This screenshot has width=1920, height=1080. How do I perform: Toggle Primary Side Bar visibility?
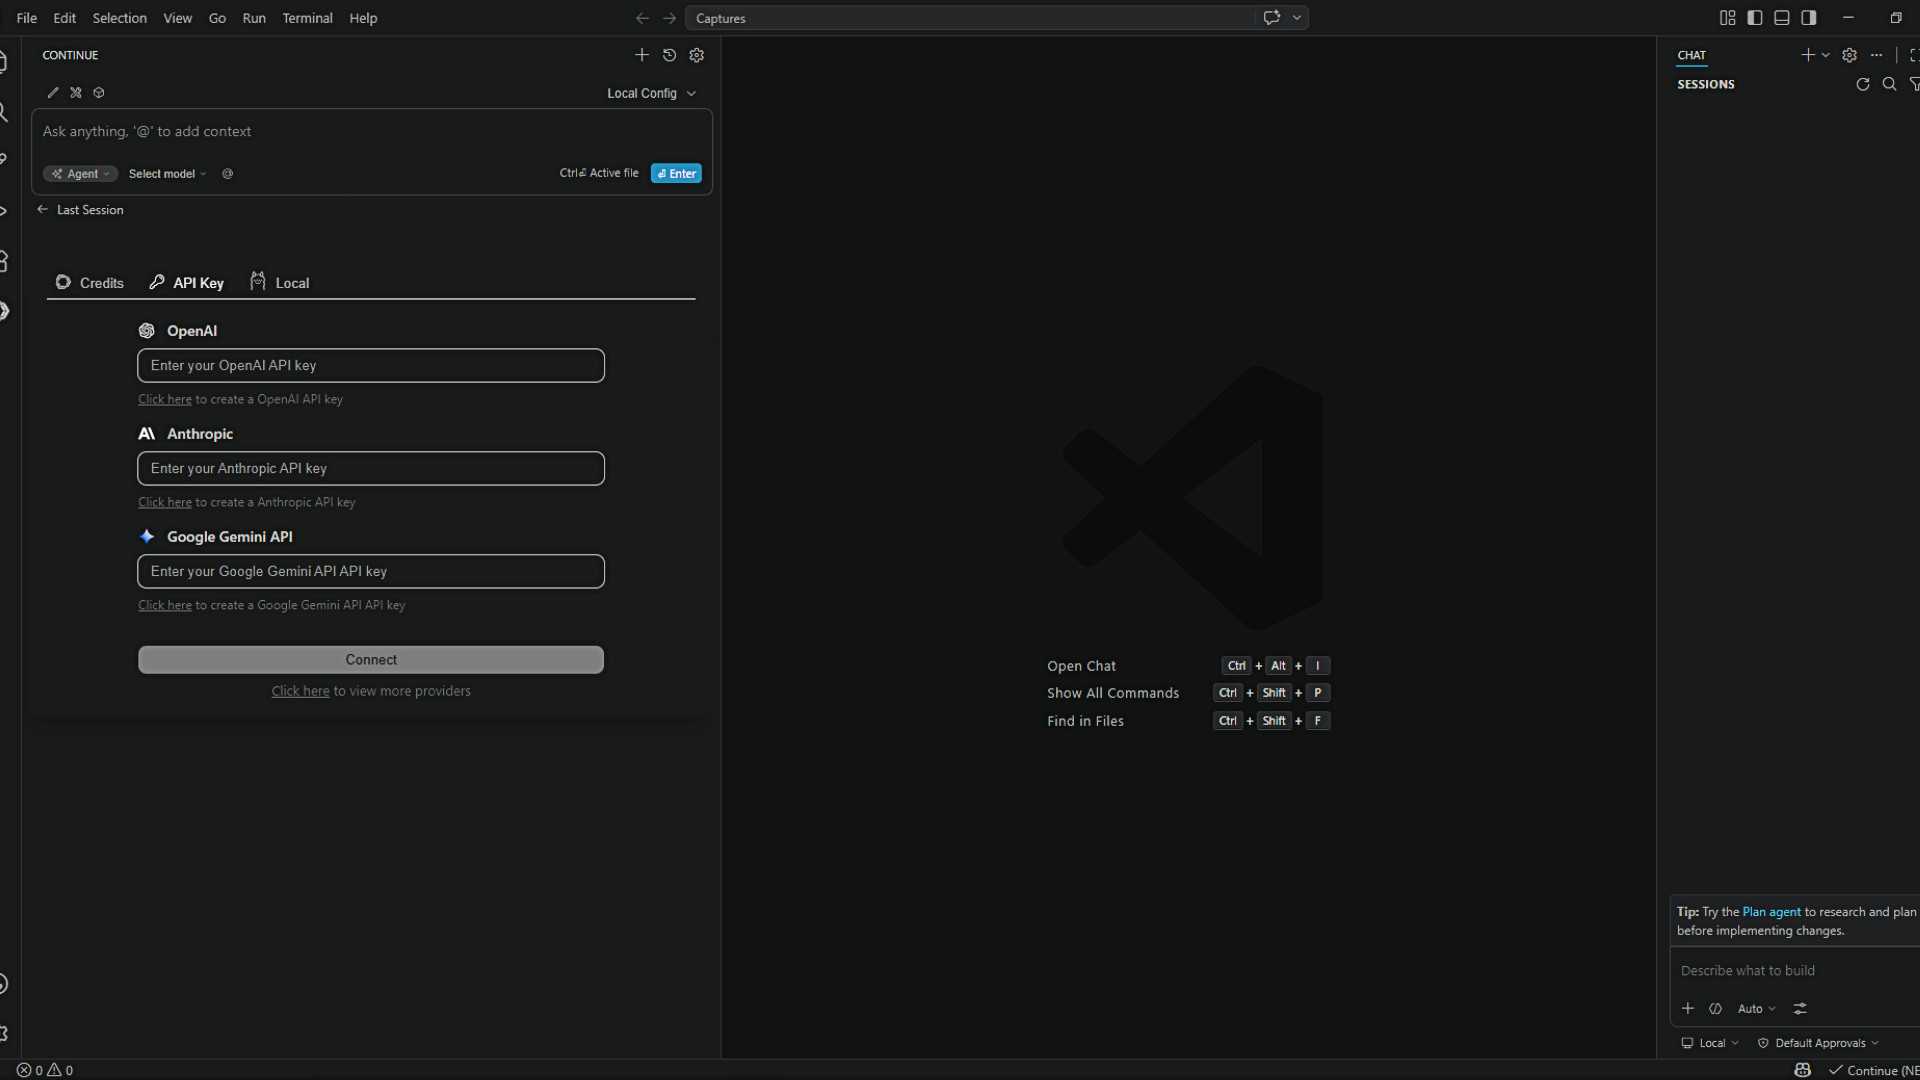tap(1755, 18)
